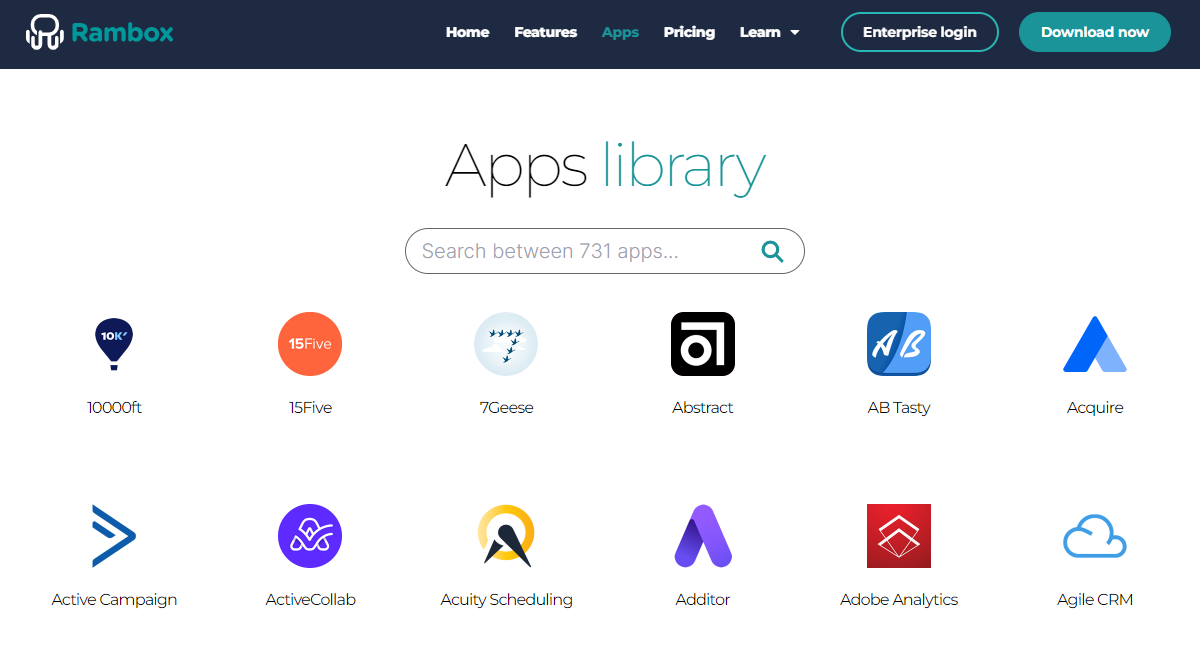Click the Acuity Scheduling label
Screen dimensions: 1200x650
pyautogui.click(x=506, y=600)
